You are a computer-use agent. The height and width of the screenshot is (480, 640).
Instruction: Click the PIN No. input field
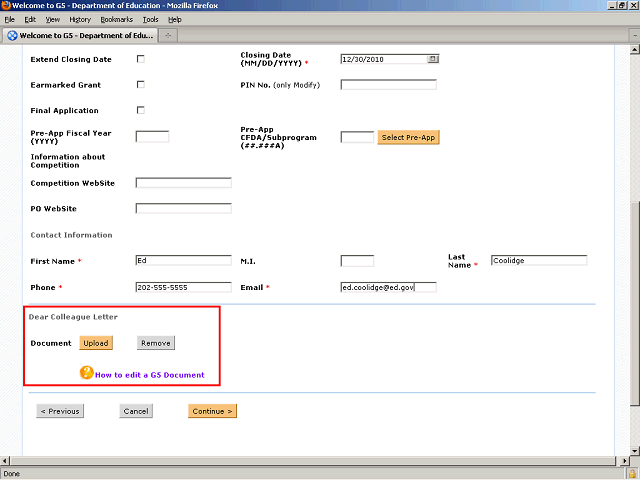click(x=389, y=84)
